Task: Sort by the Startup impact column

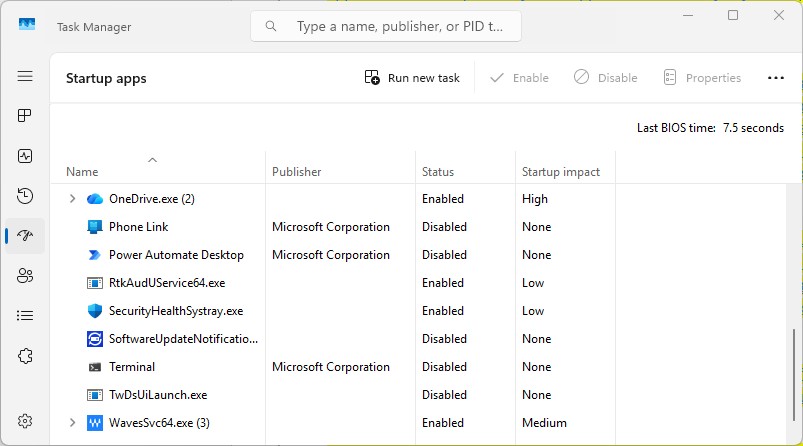Action: pyautogui.click(x=561, y=172)
